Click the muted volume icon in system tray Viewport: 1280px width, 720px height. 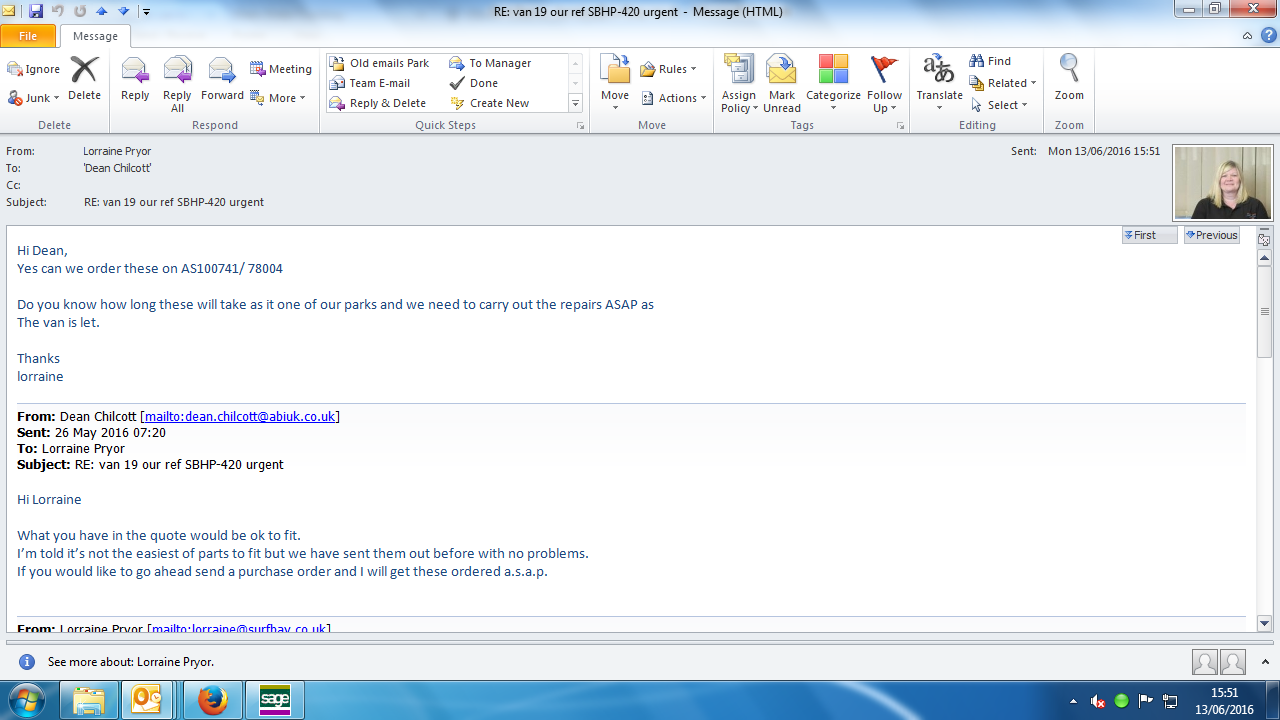tap(1097, 701)
